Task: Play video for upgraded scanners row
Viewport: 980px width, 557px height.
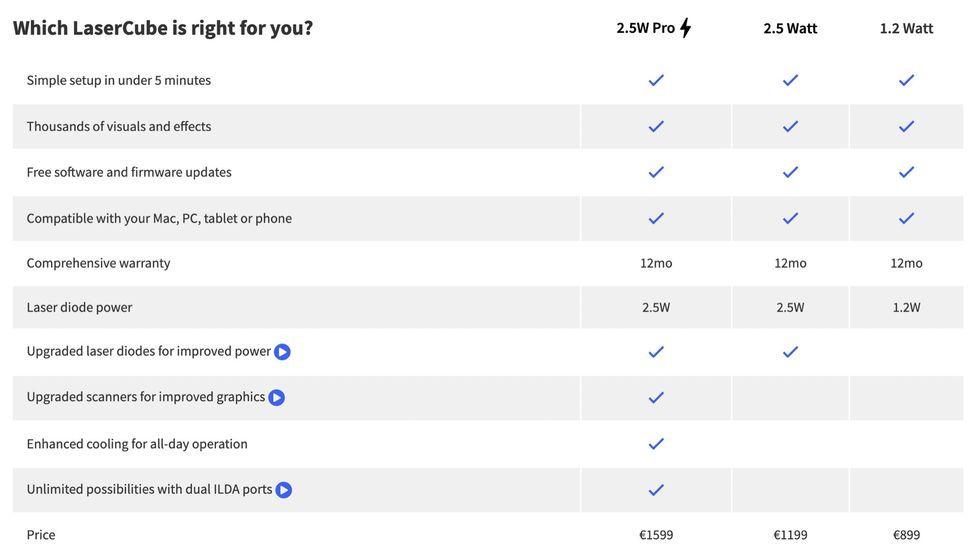Action: pyautogui.click(x=277, y=398)
